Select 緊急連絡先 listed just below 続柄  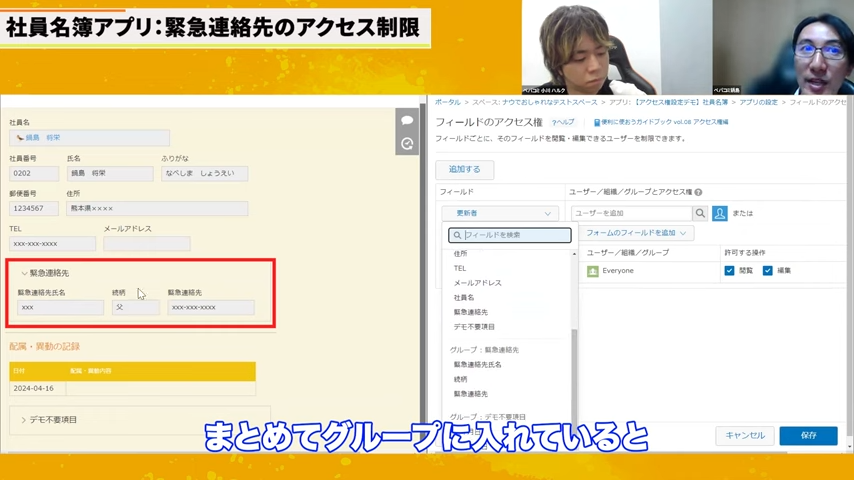click(x=471, y=394)
